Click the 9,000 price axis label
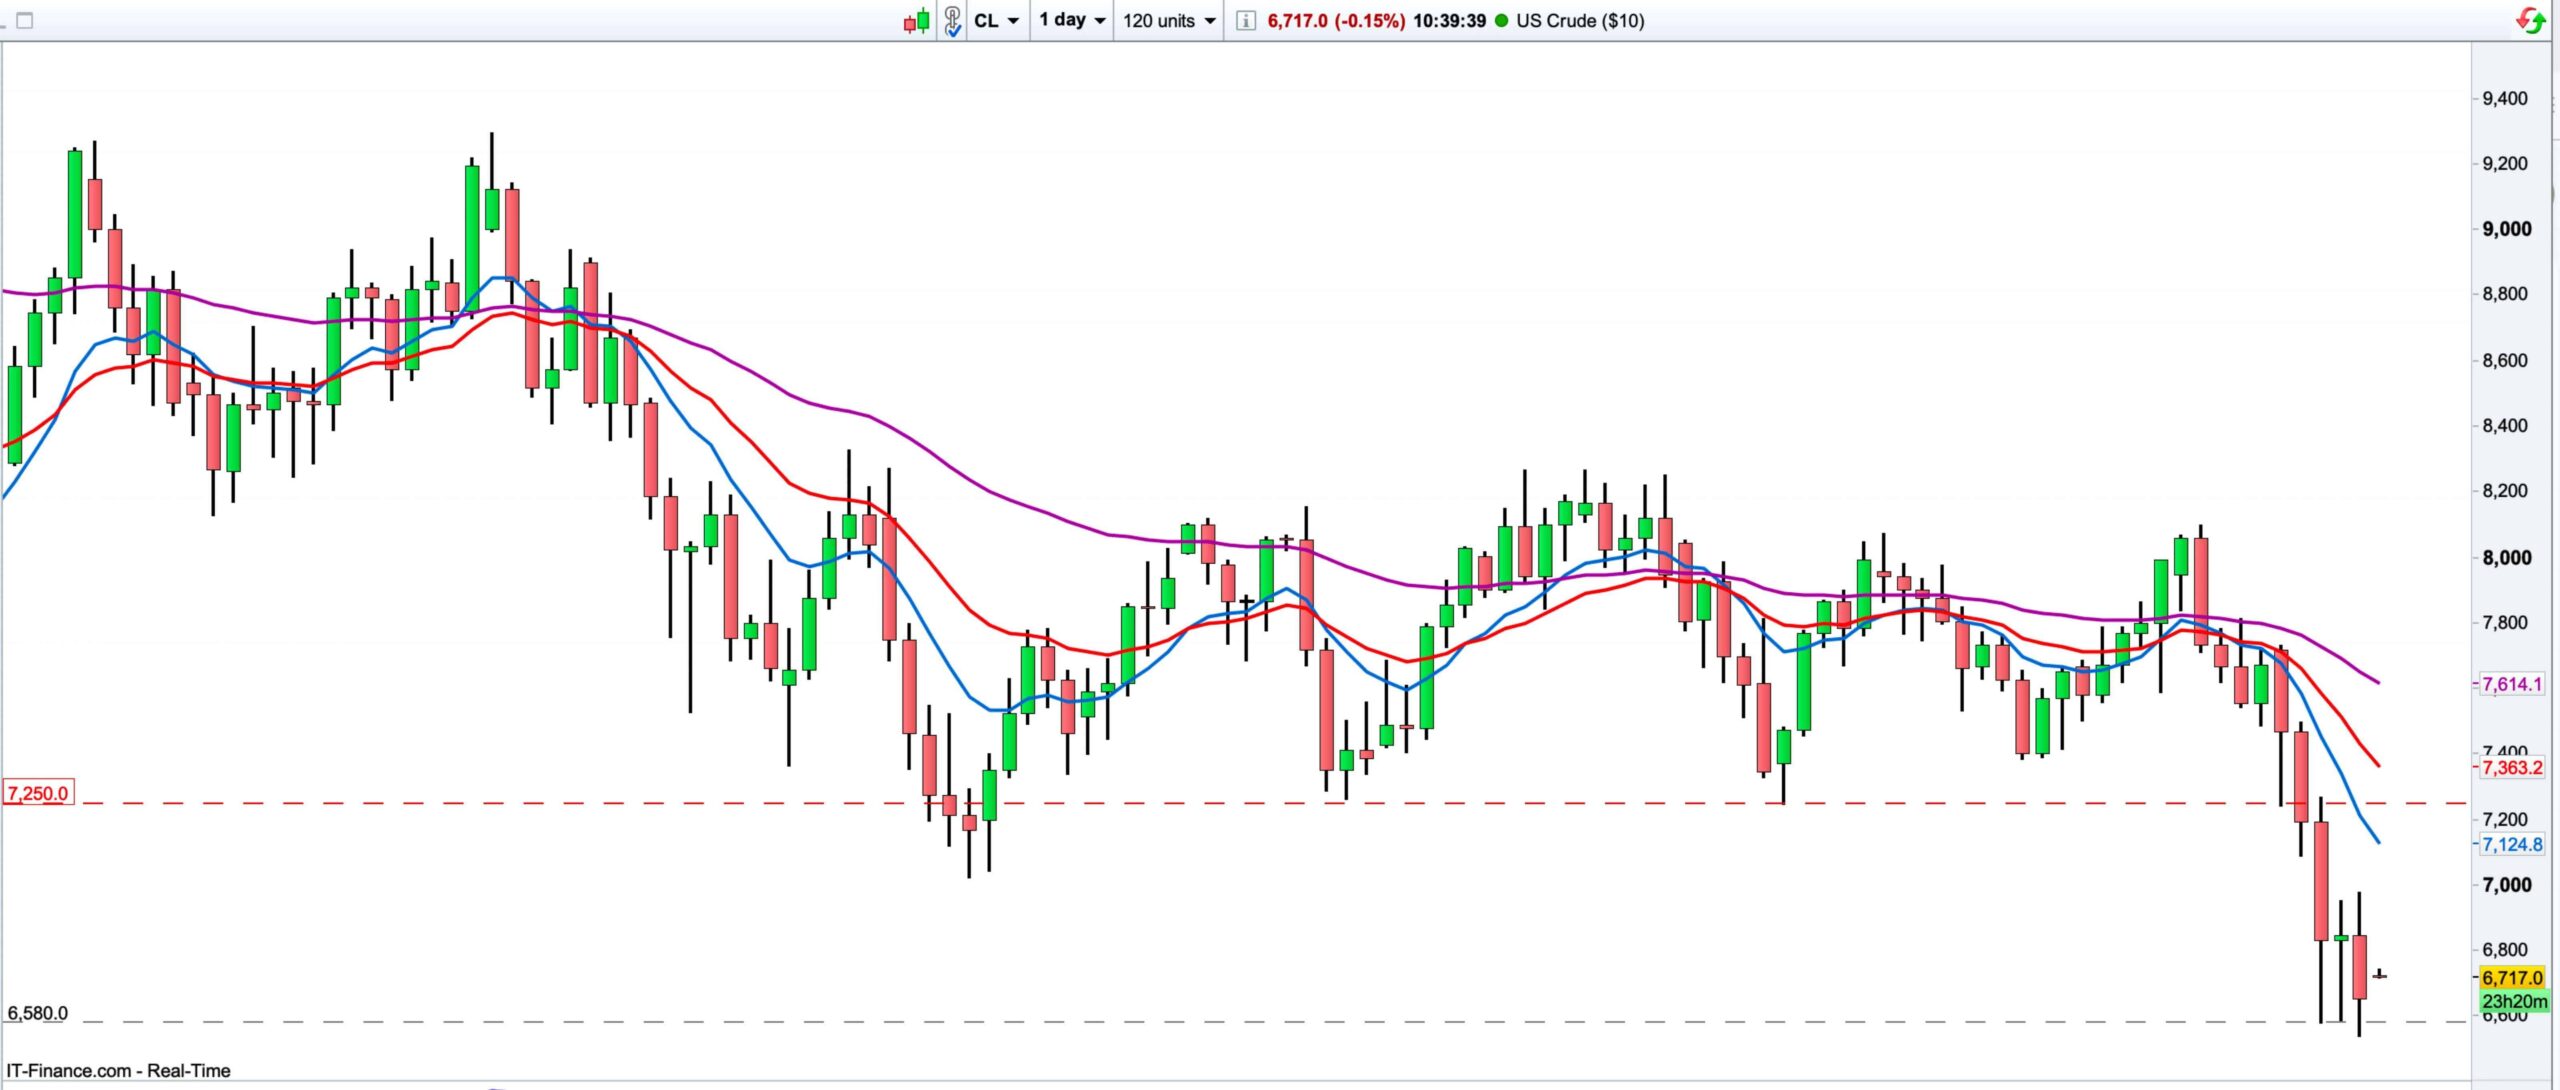Image resolution: width=2560 pixels, height=1090 pixels. pyautogui.click(x=2507, y=229)
